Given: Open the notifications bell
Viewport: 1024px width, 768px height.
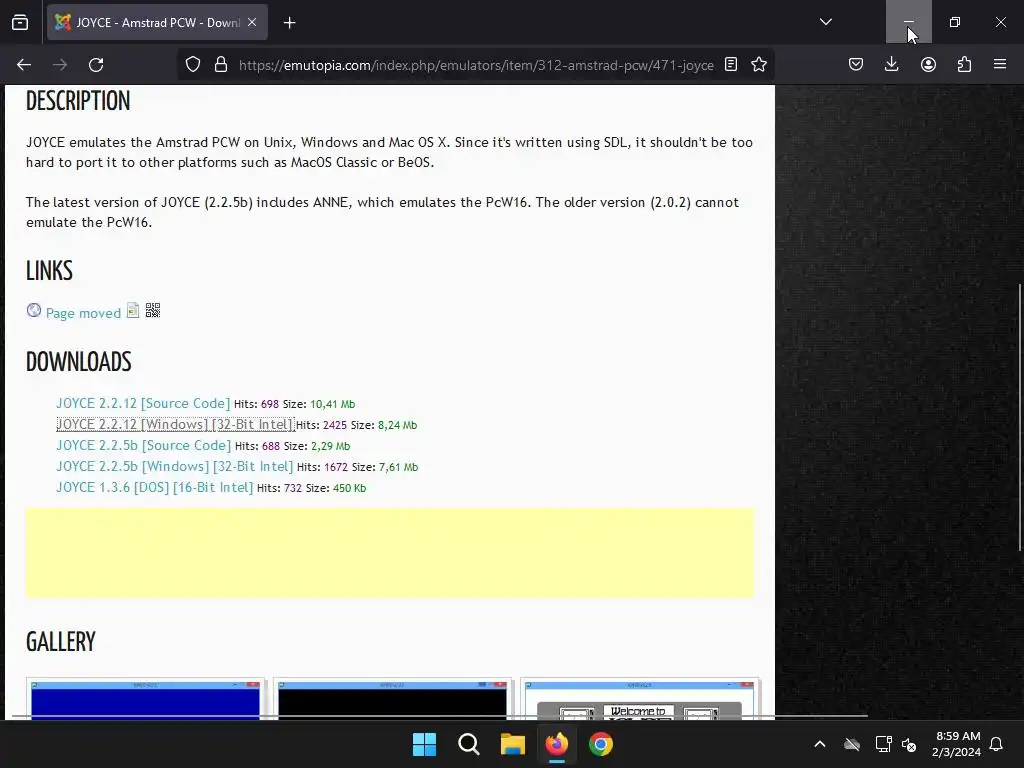Looking at the screenshot, I should click(996, 744).
